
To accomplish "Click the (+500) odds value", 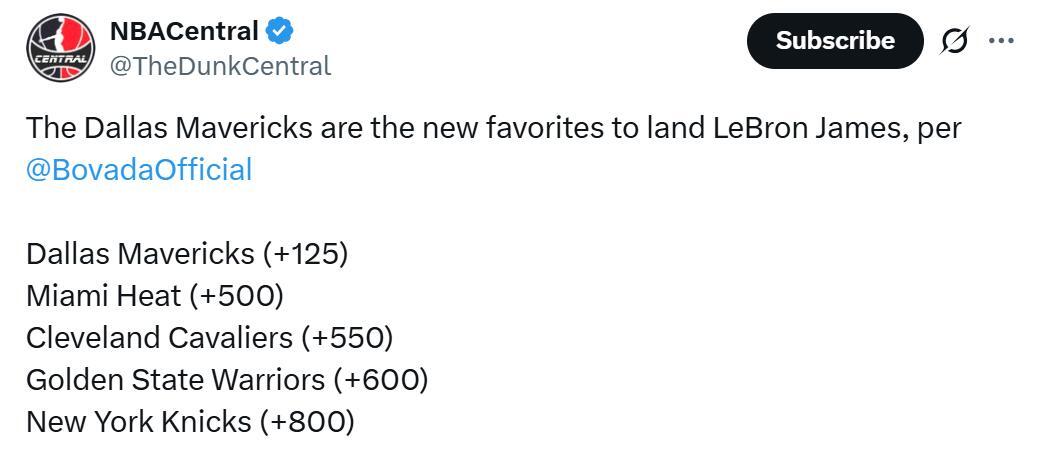I will tap(241, 295).
